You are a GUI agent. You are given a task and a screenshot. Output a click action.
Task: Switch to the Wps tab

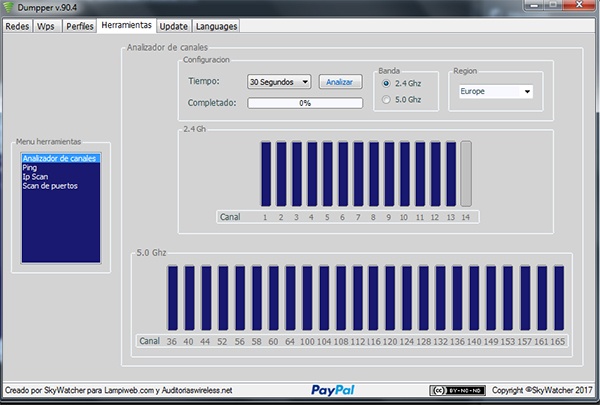click(x=46, y=26)
